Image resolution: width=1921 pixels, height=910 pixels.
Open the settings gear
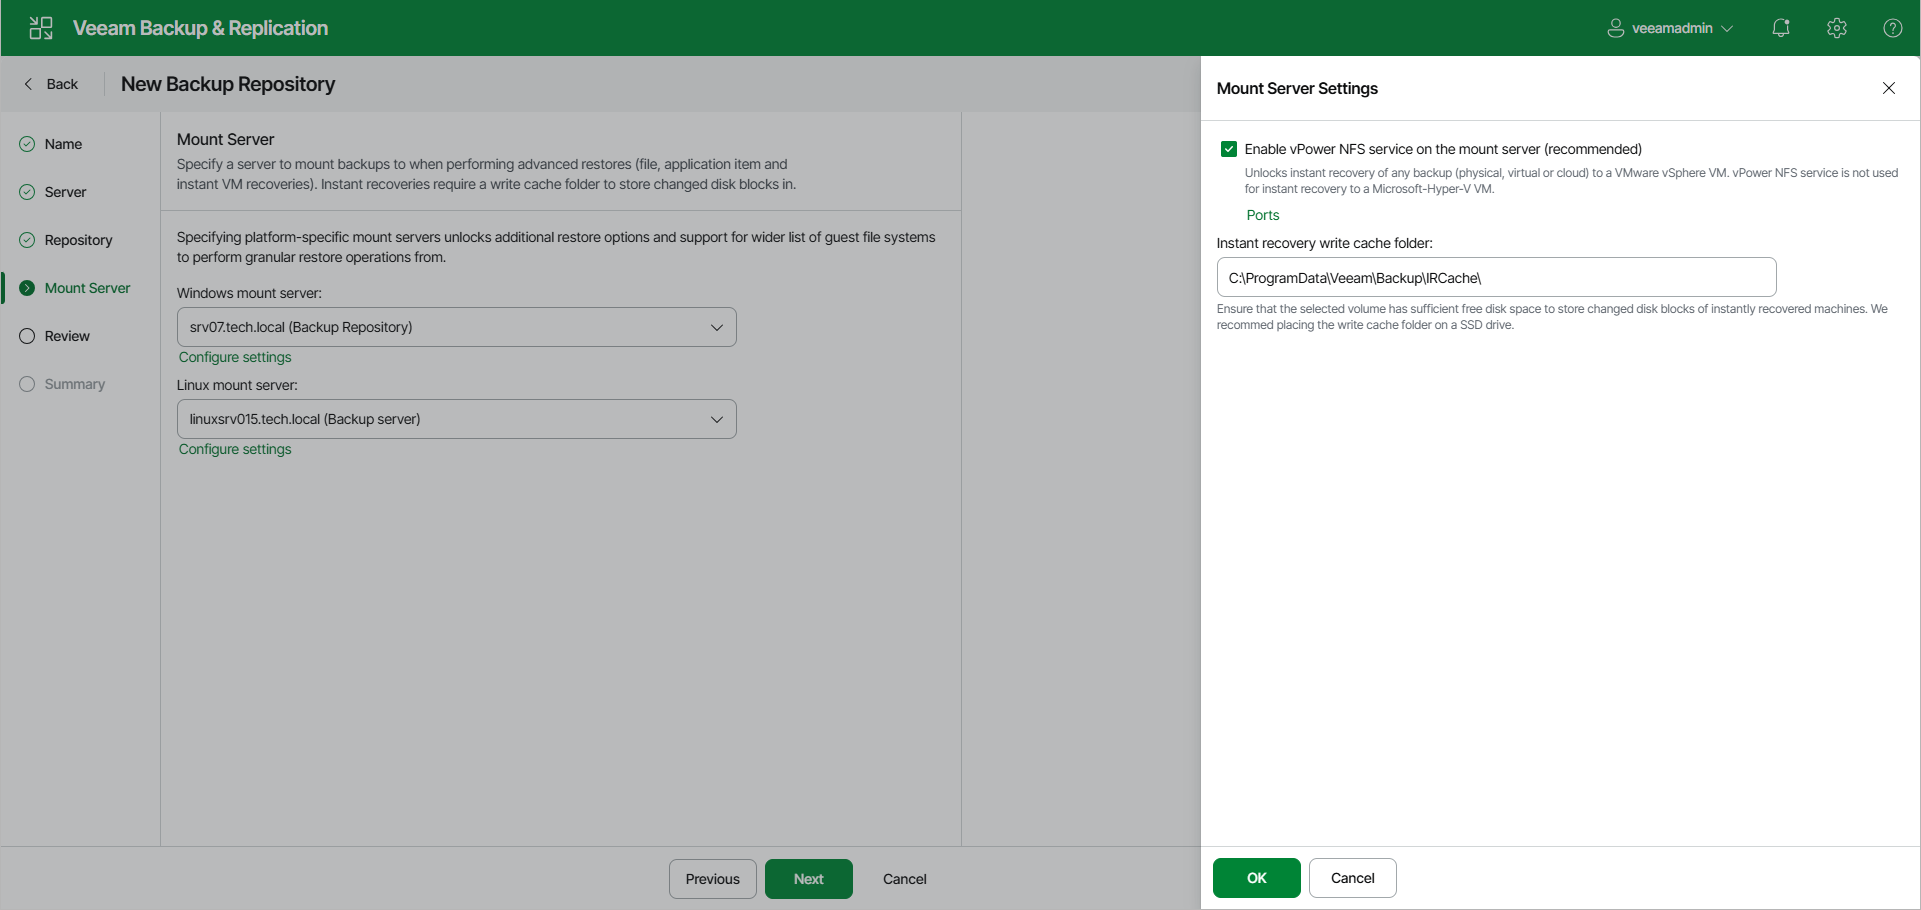pos(1837,27)
